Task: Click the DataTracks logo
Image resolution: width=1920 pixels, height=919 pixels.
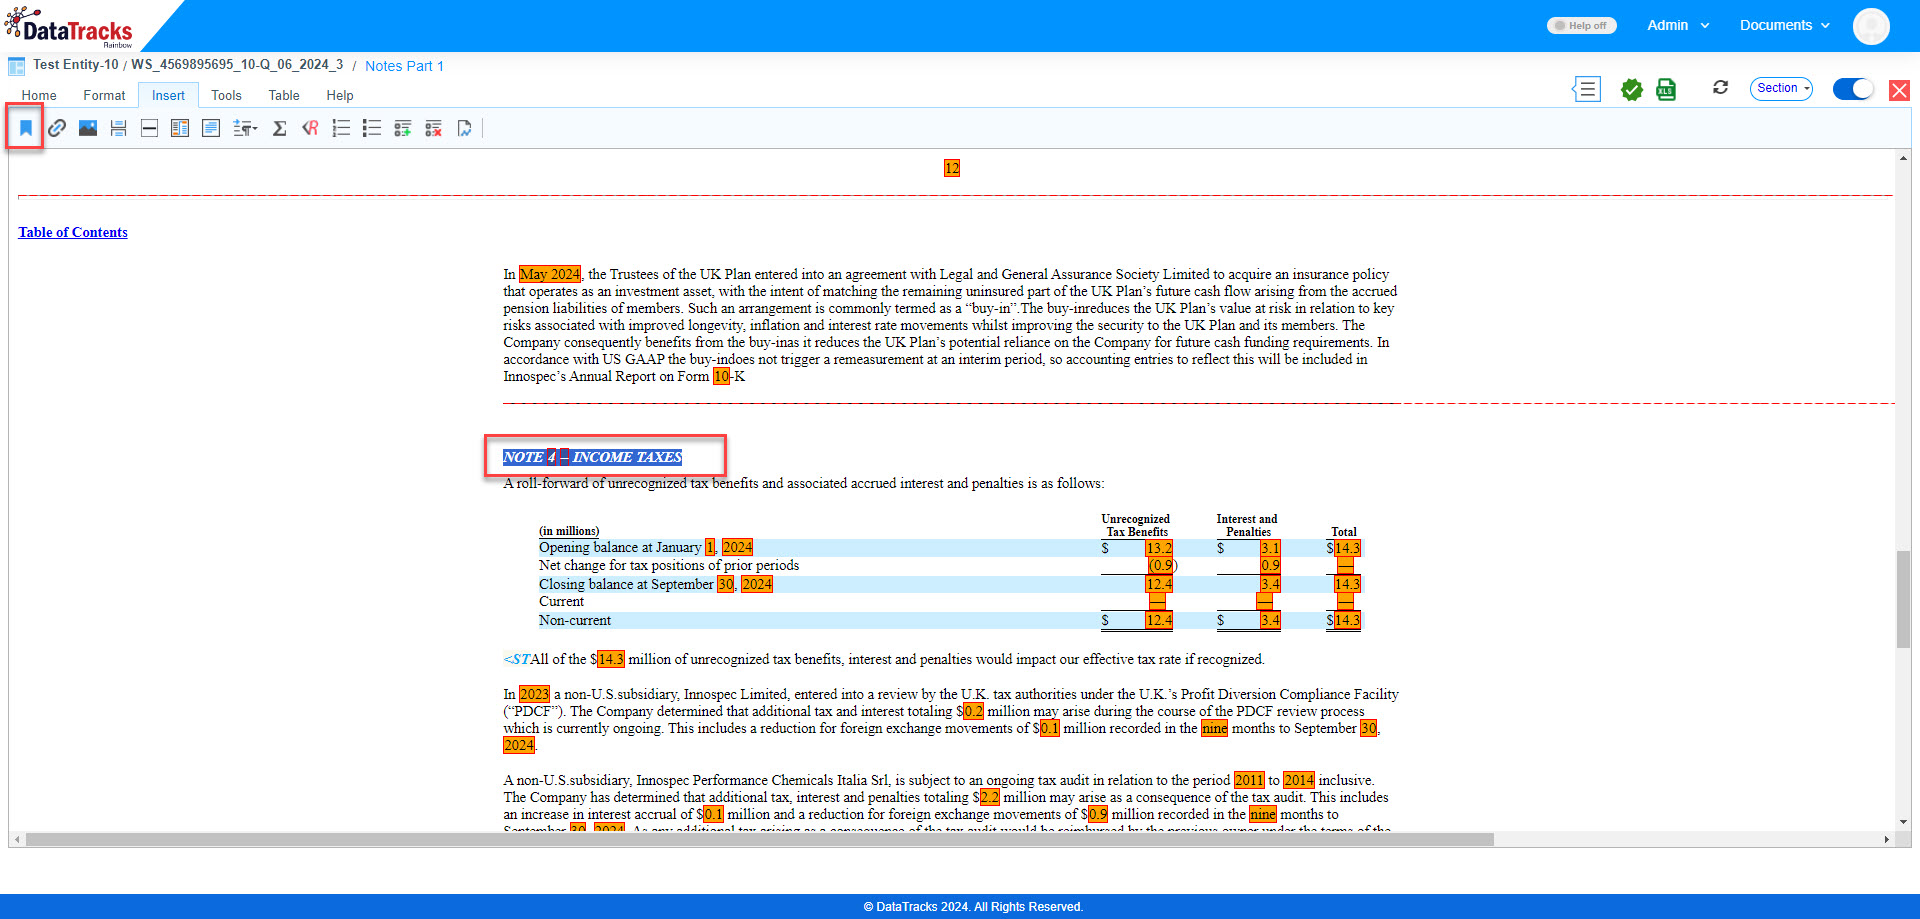Action: tap(69, 27)
